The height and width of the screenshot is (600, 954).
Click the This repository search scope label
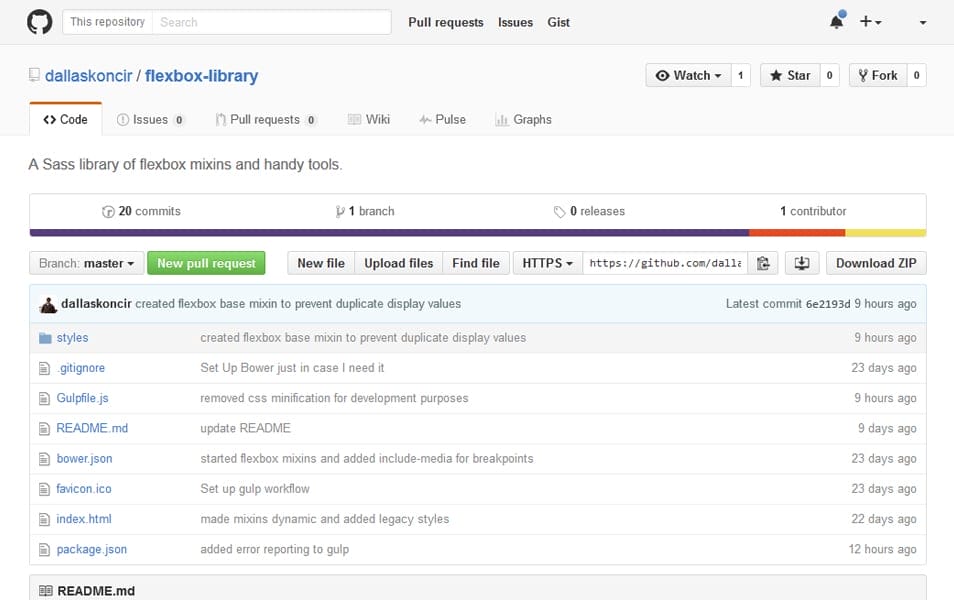[x=108, y=23]
